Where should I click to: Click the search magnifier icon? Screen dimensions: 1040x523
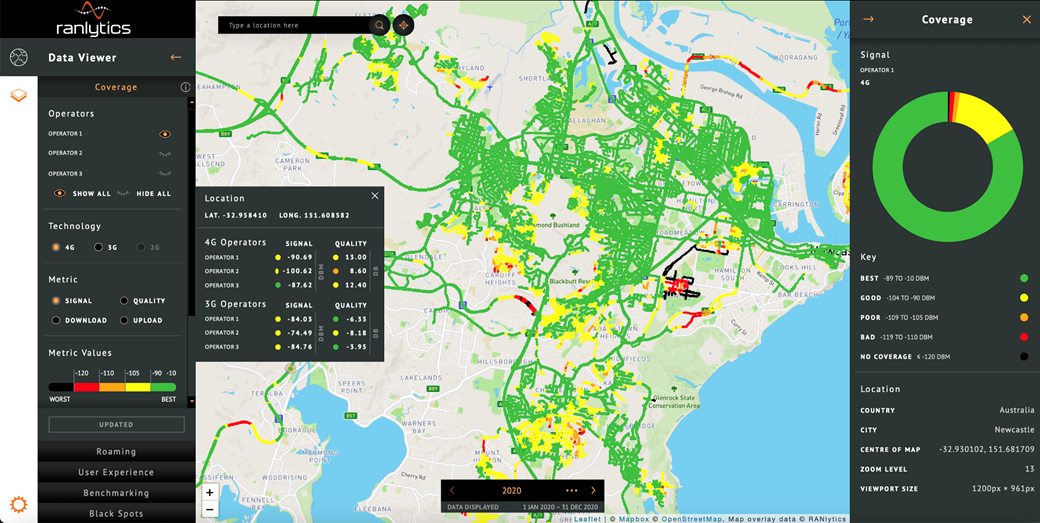(379, 25)
